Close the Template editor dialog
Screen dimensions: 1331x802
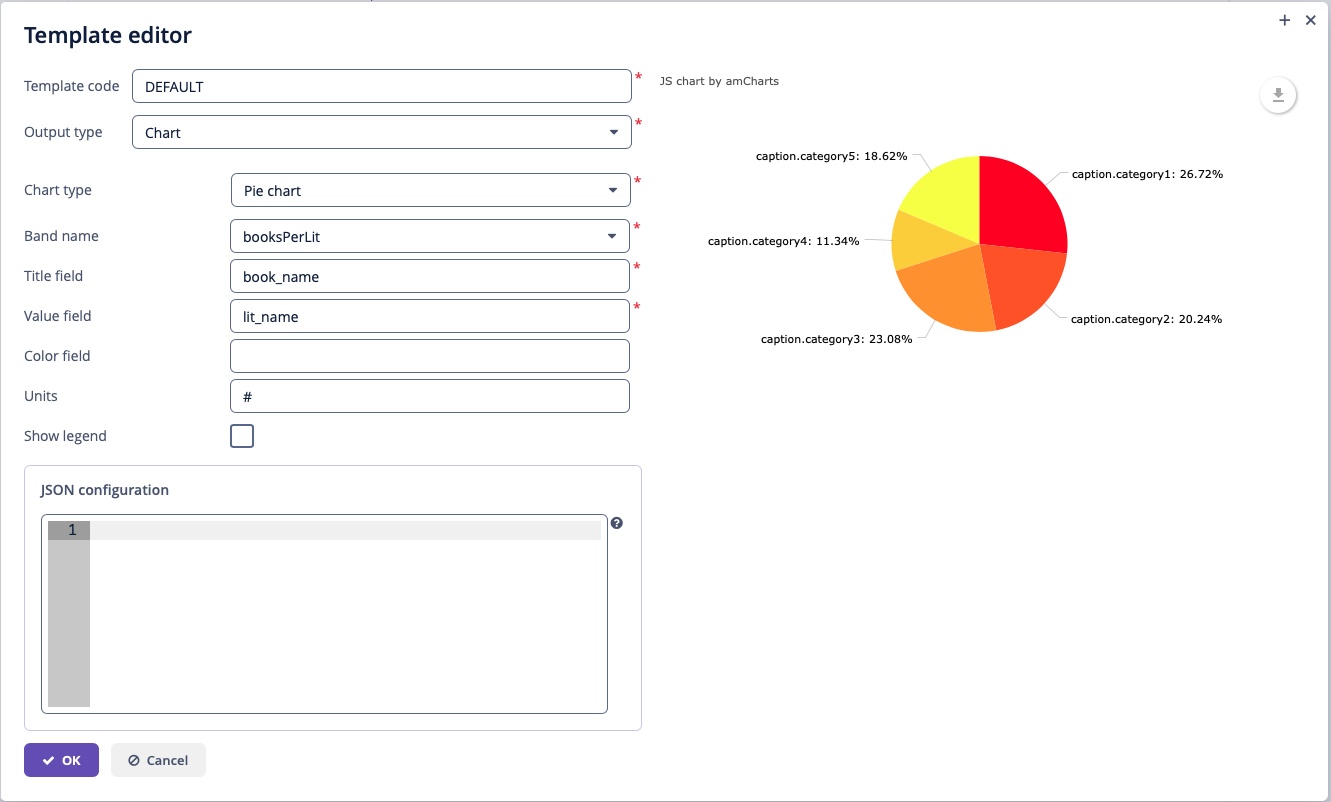click(1311, 20)
